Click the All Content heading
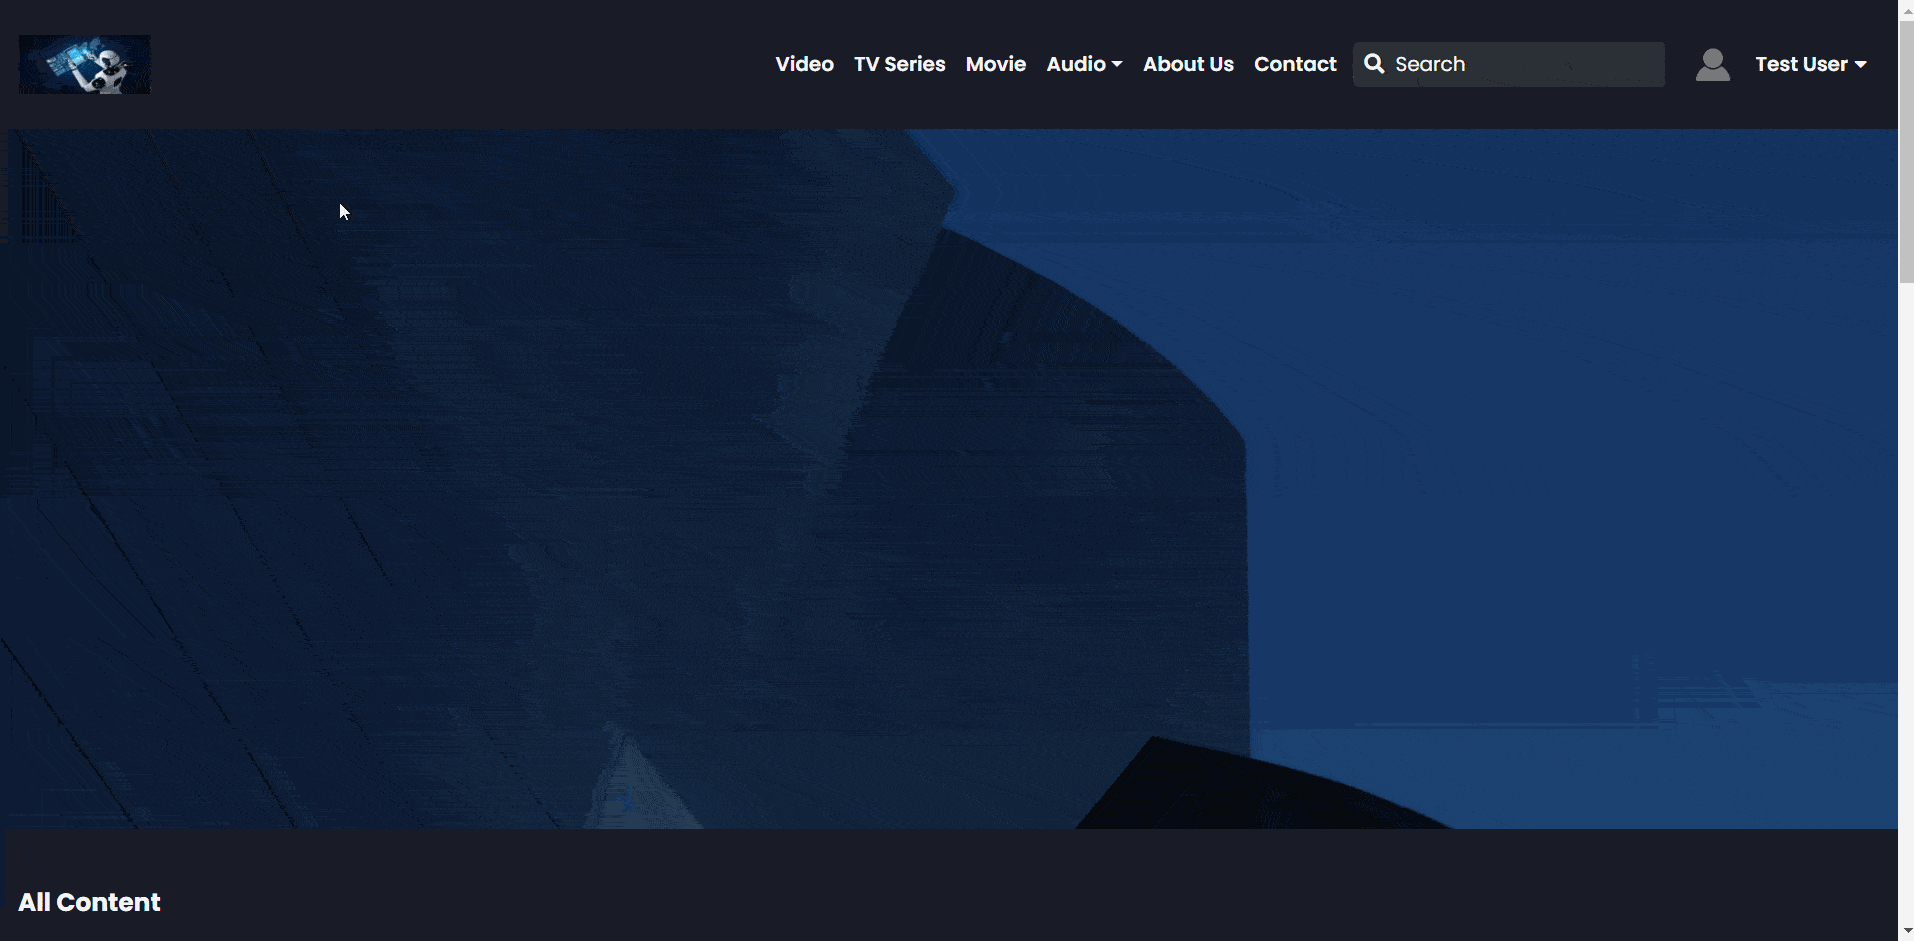1914x941 pixels. click(x=90, y=902)
